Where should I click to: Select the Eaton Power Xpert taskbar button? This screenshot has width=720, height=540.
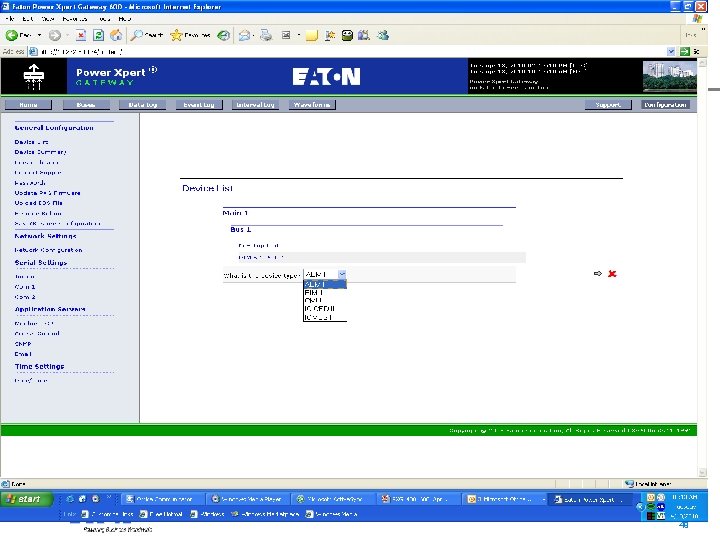coord(590,499)
